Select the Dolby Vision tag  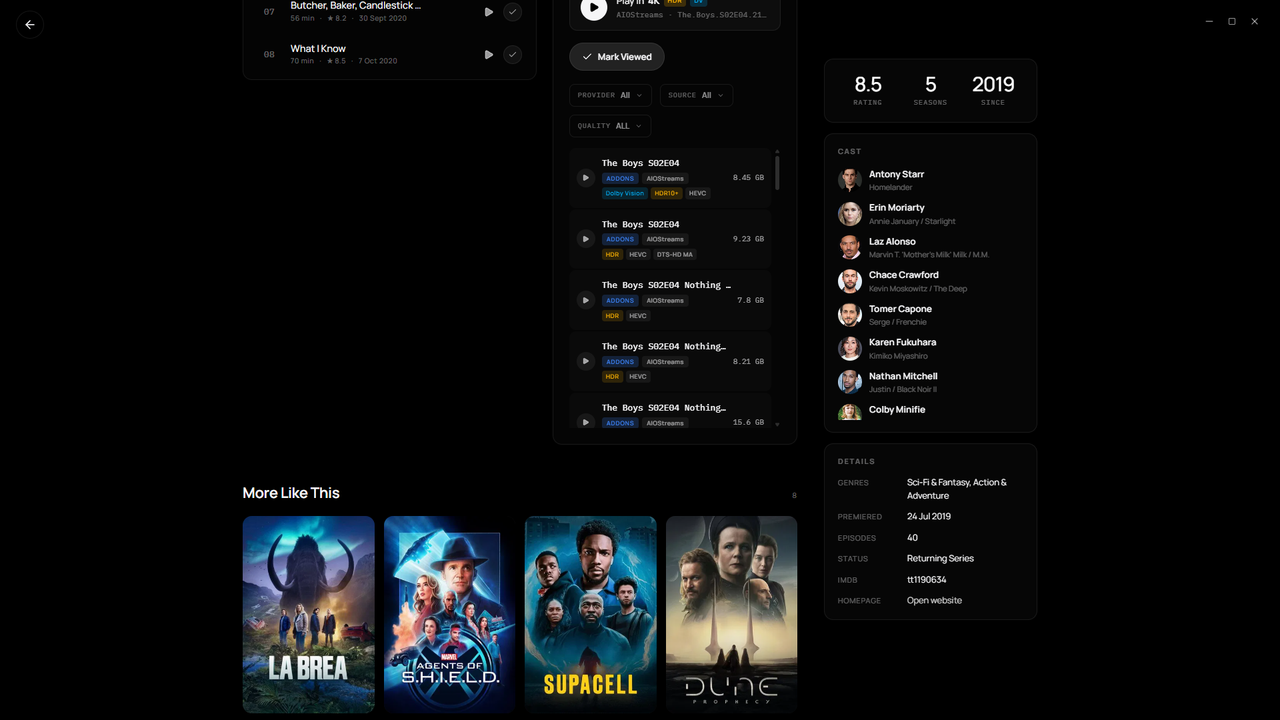pos(625,193)
